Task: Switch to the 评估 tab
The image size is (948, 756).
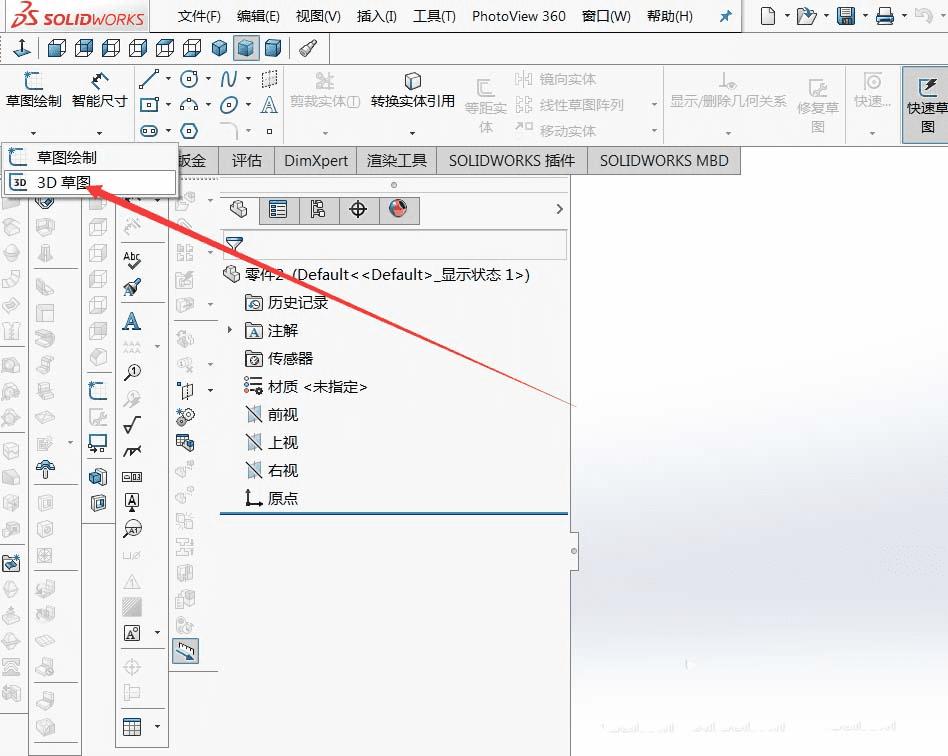Action: pyautogui.click(x=247, y=160)
